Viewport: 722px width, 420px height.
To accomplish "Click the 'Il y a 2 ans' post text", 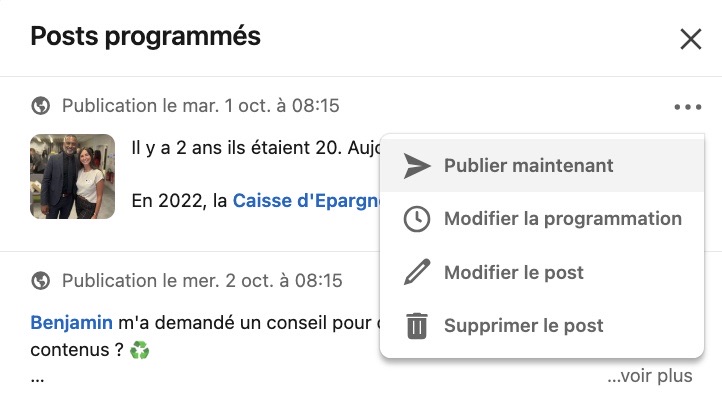I will pyautogui.click(x=256, y=148).
